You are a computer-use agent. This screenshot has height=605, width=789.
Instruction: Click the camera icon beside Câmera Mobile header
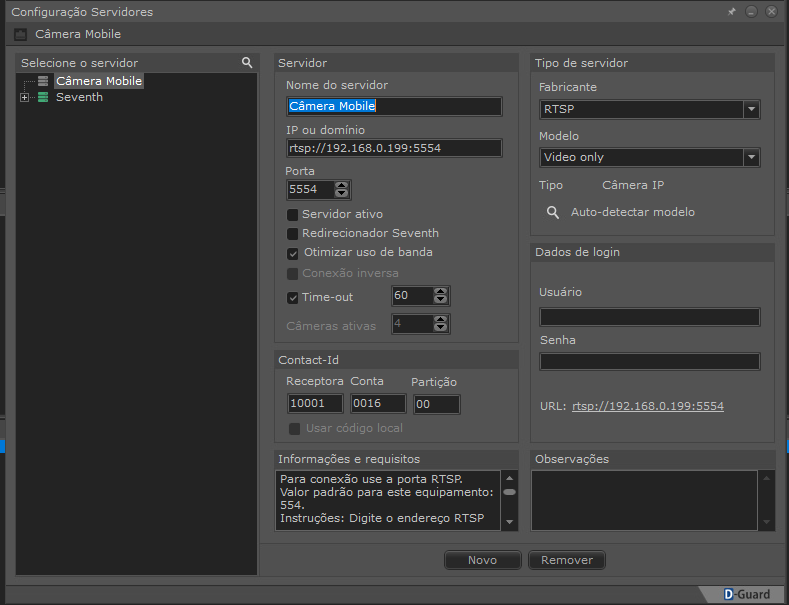[20, 34]
